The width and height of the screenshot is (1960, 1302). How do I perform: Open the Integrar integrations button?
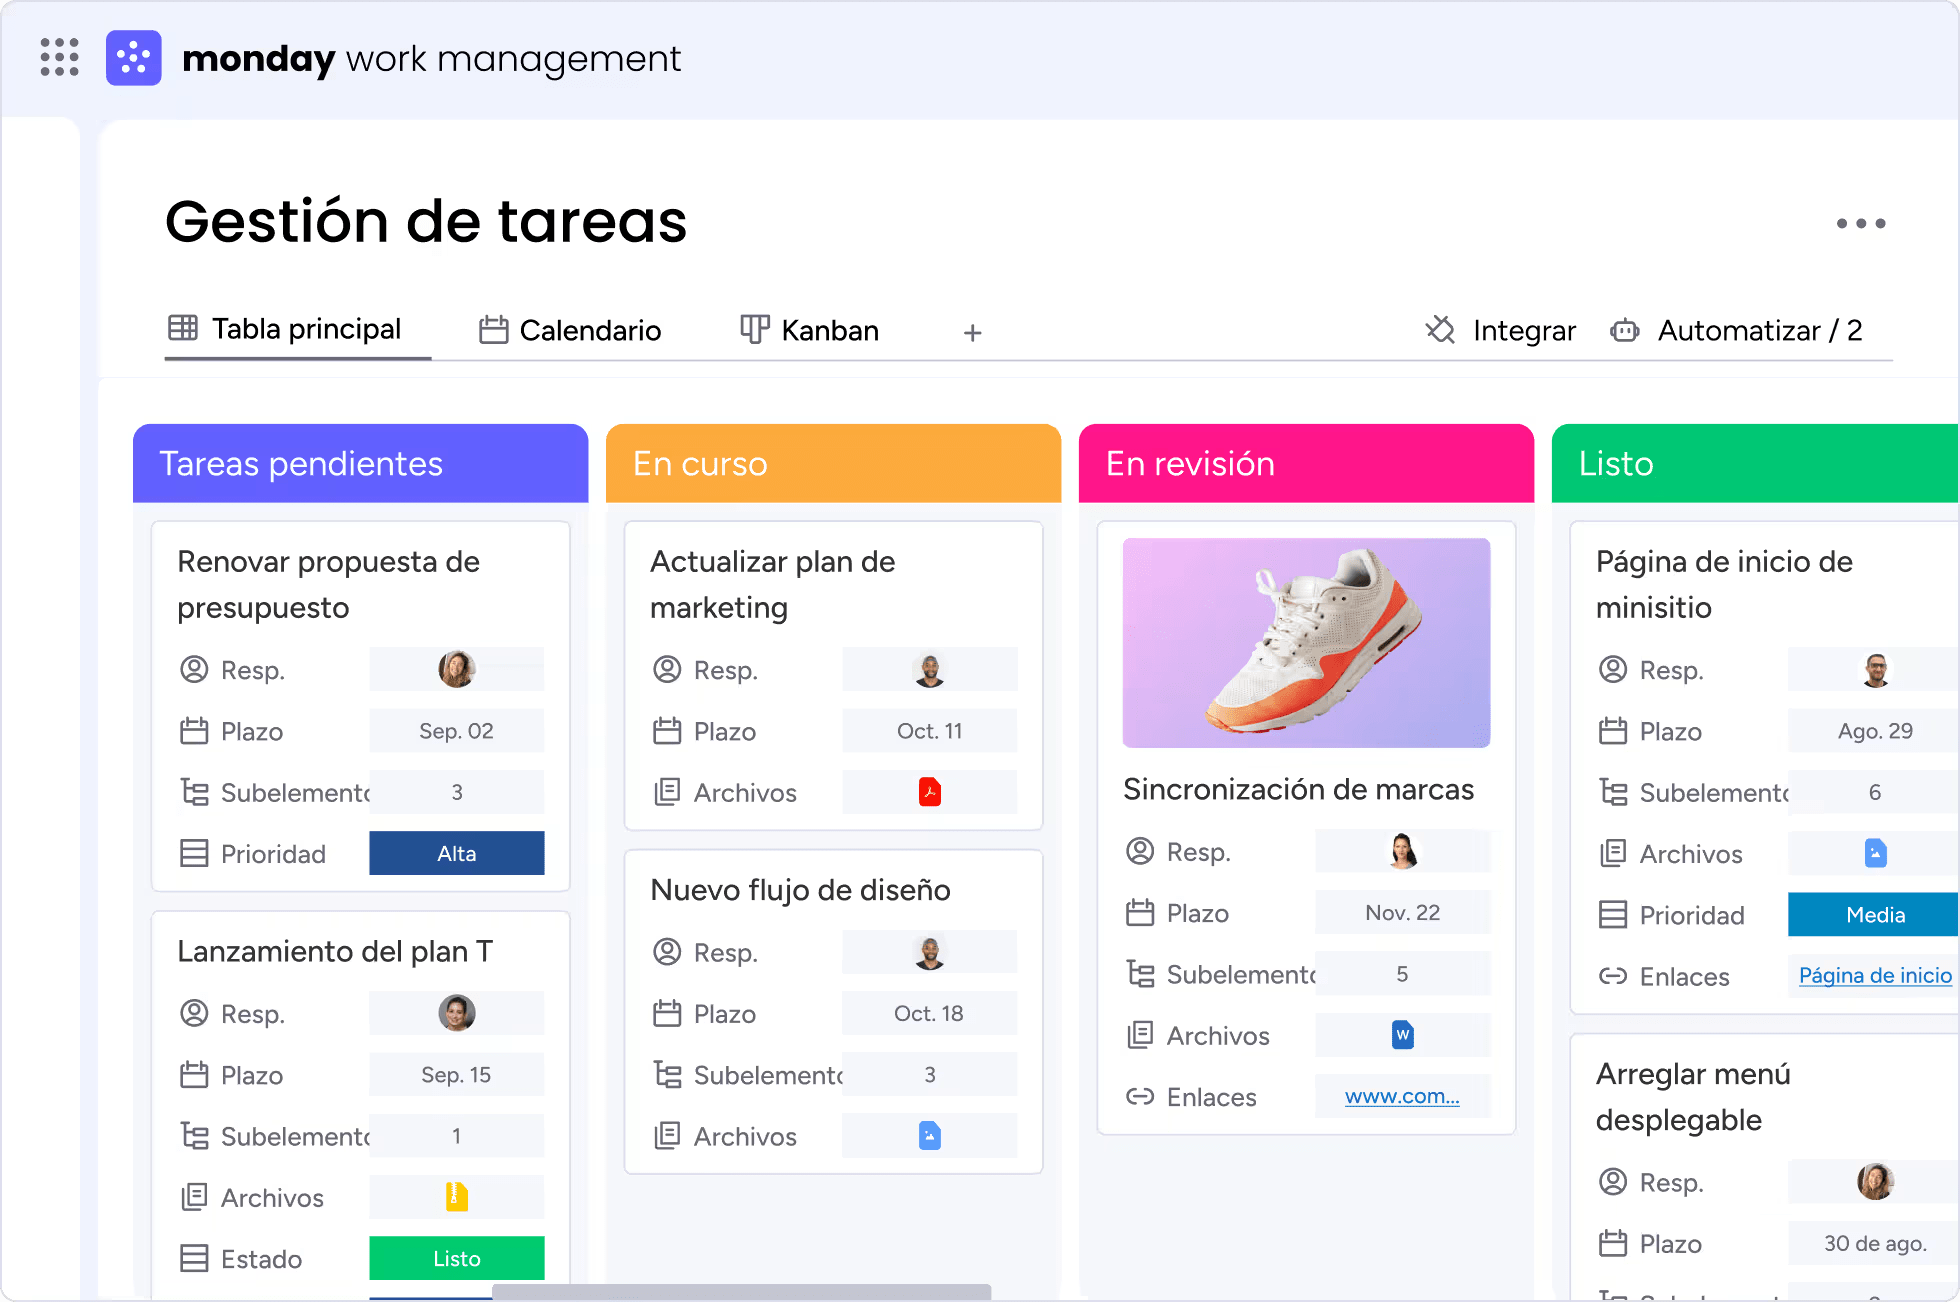click(x=1500, y=330)
